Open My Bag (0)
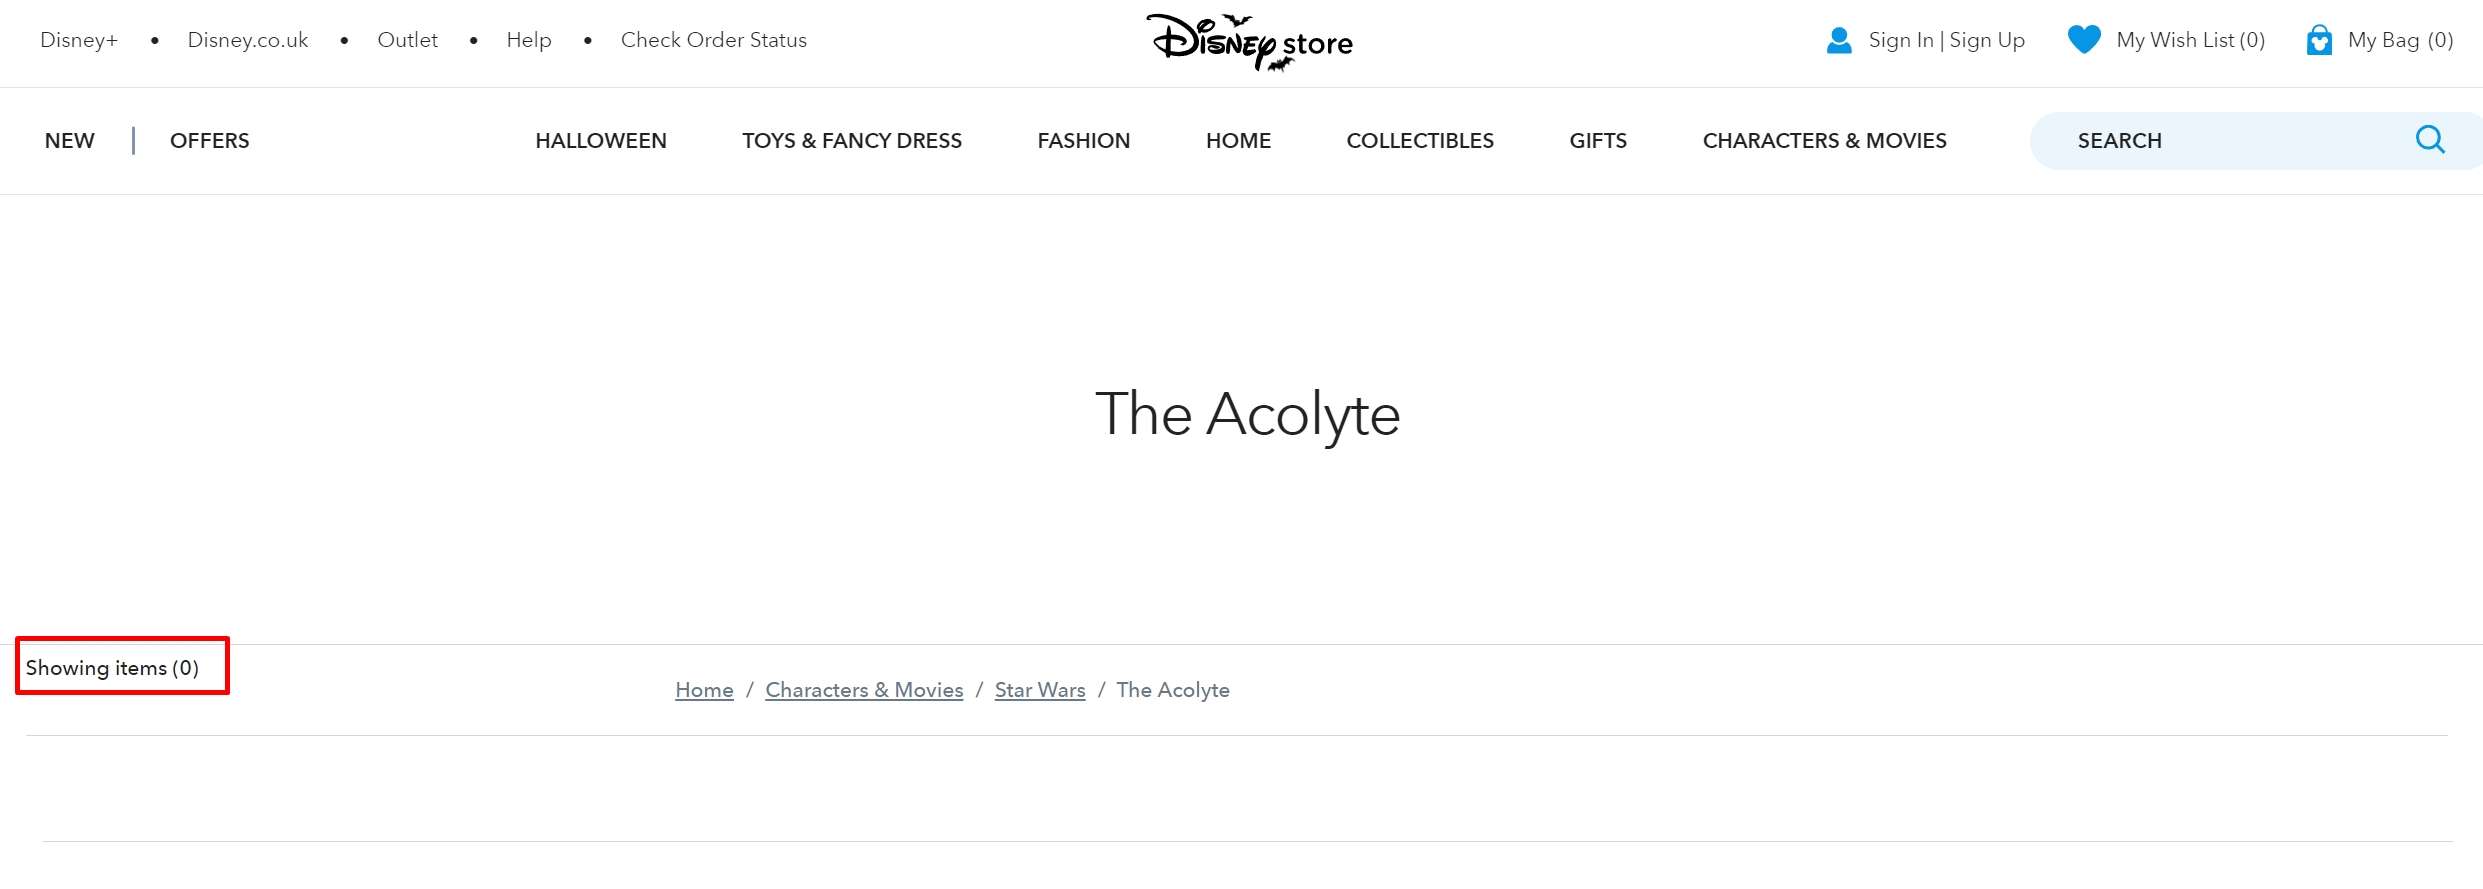This screenshot has width=2483, height=889. (x=2401, y=40)
